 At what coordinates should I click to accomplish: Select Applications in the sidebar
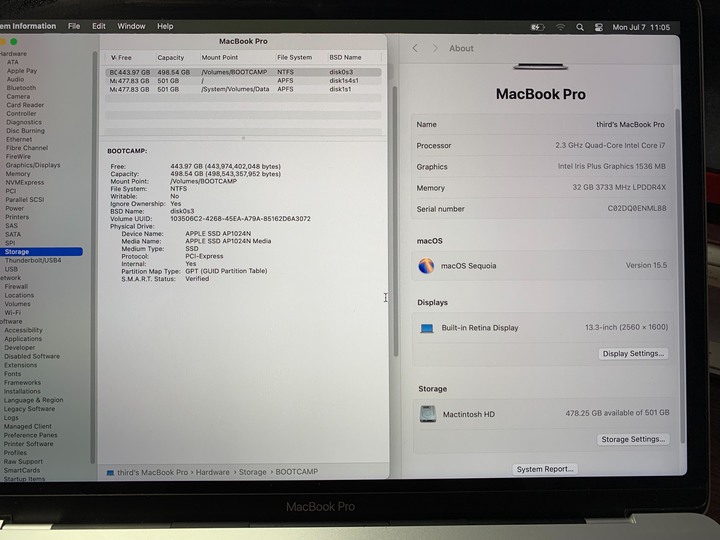[x=23, y=339]
